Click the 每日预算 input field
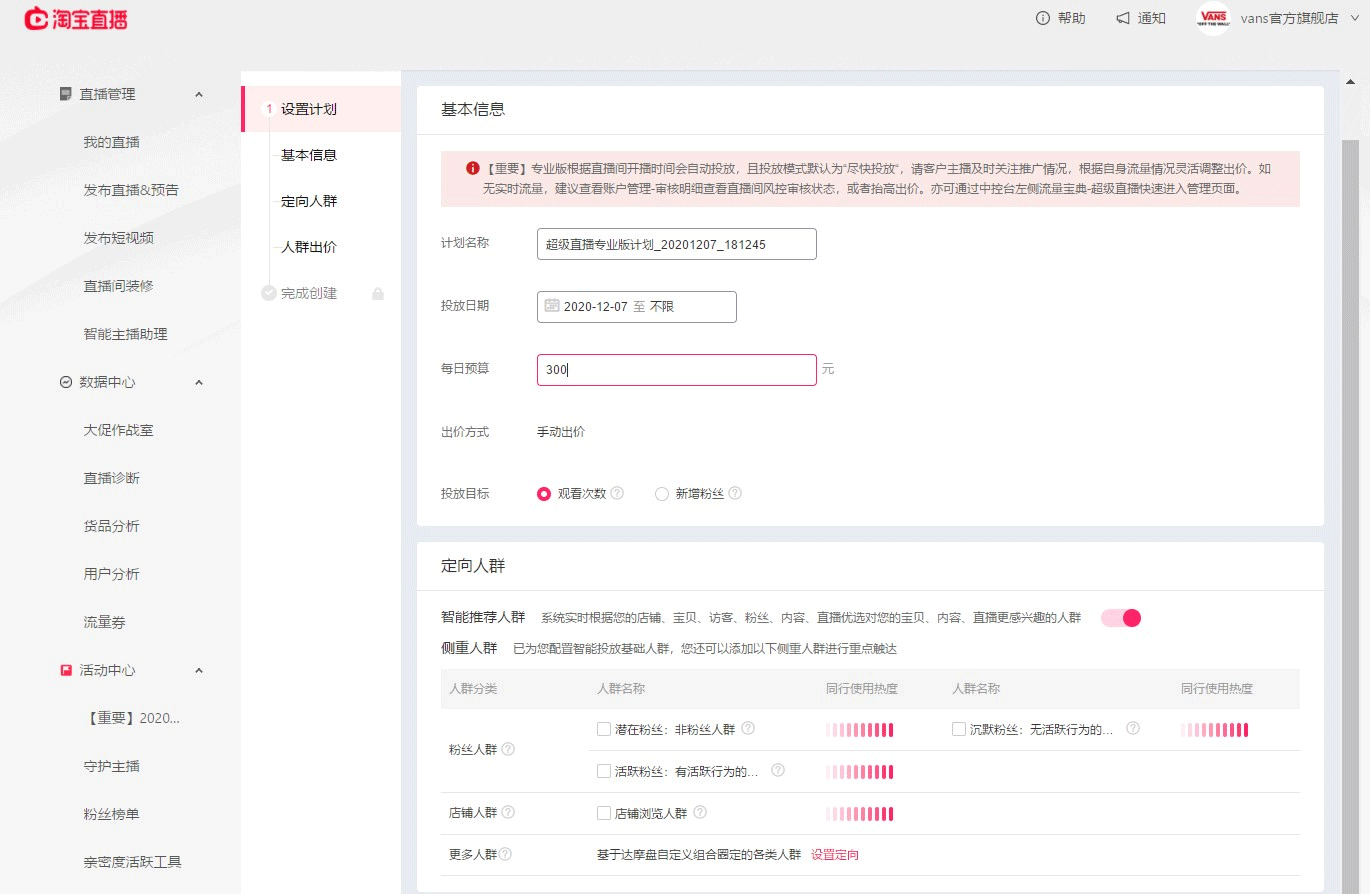Screen dimensions: 1370x894 click(676, 370)
